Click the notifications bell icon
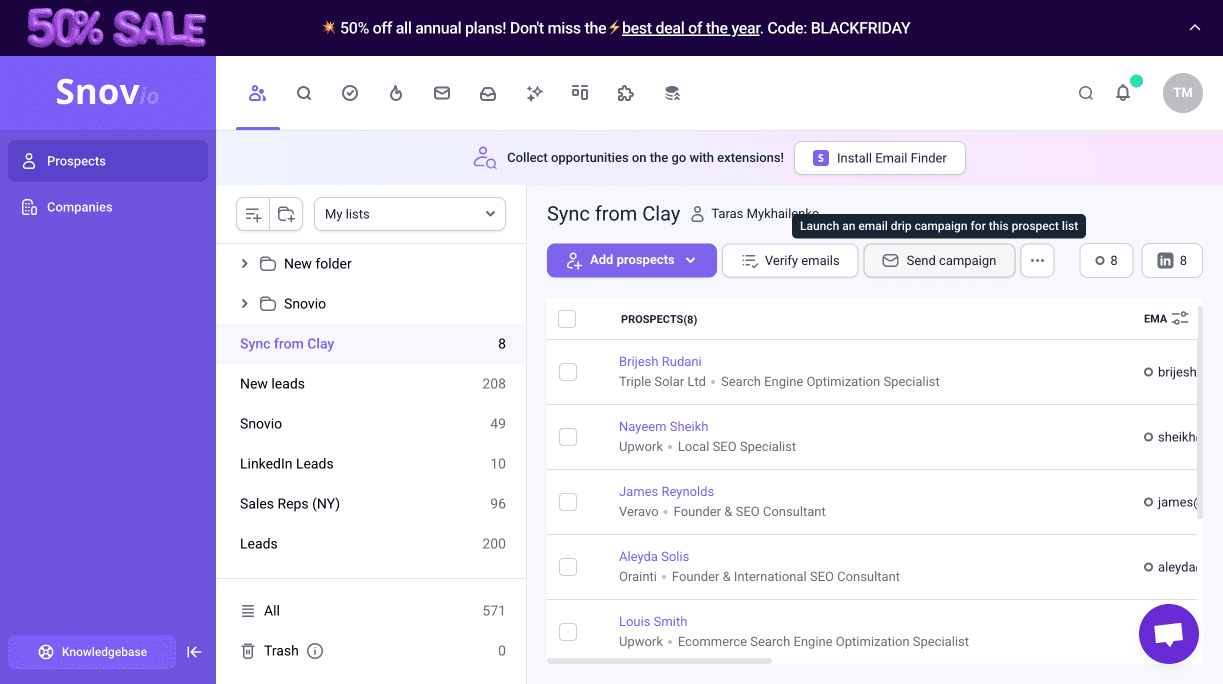 pos(1123,93)
